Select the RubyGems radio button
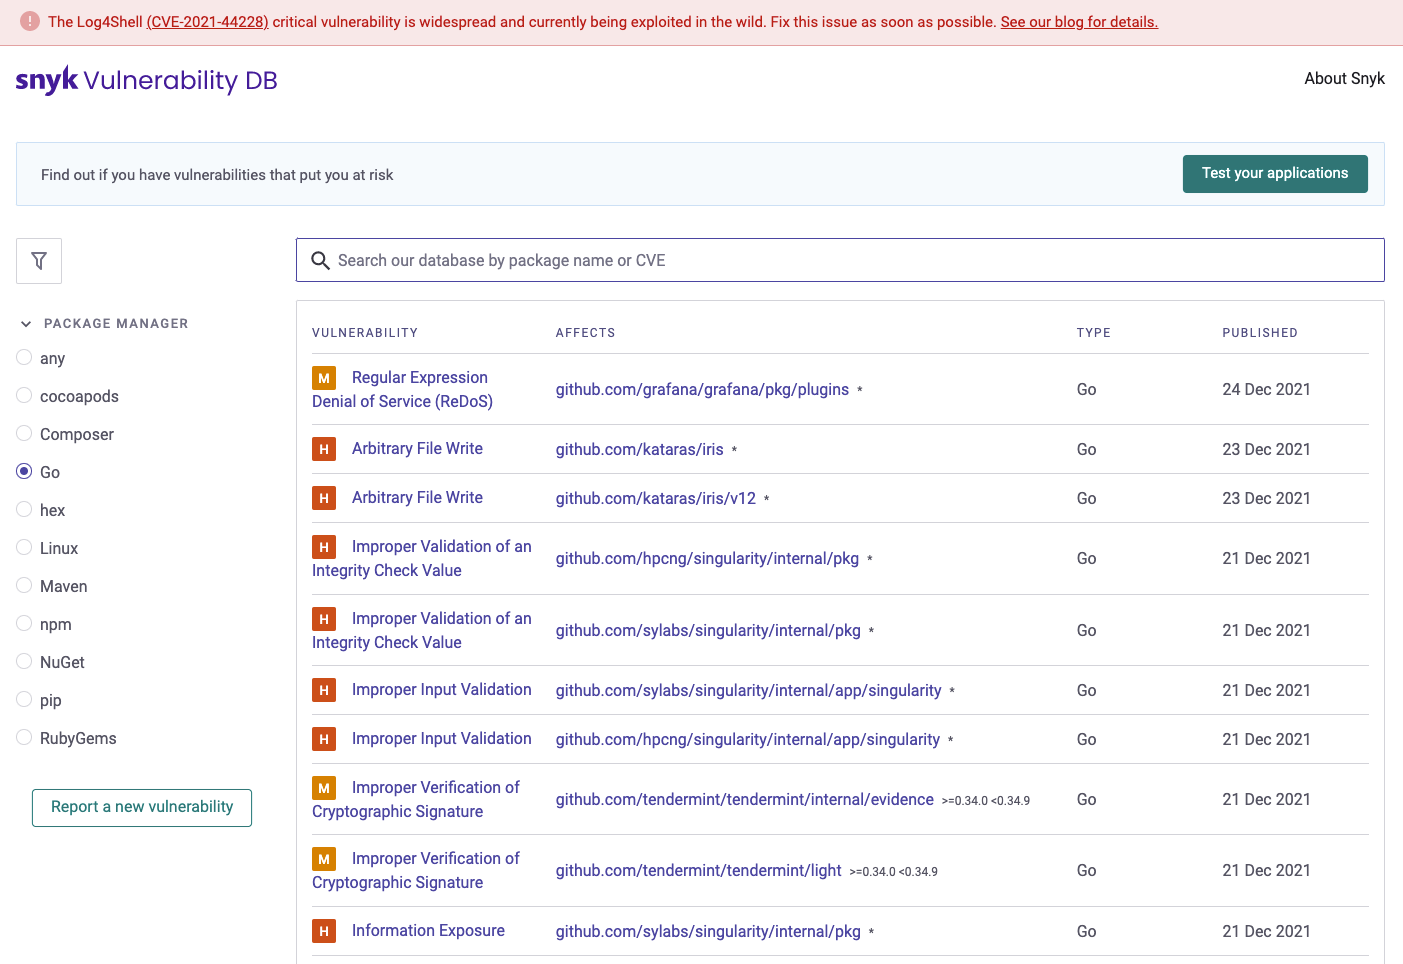 (24, 737)
